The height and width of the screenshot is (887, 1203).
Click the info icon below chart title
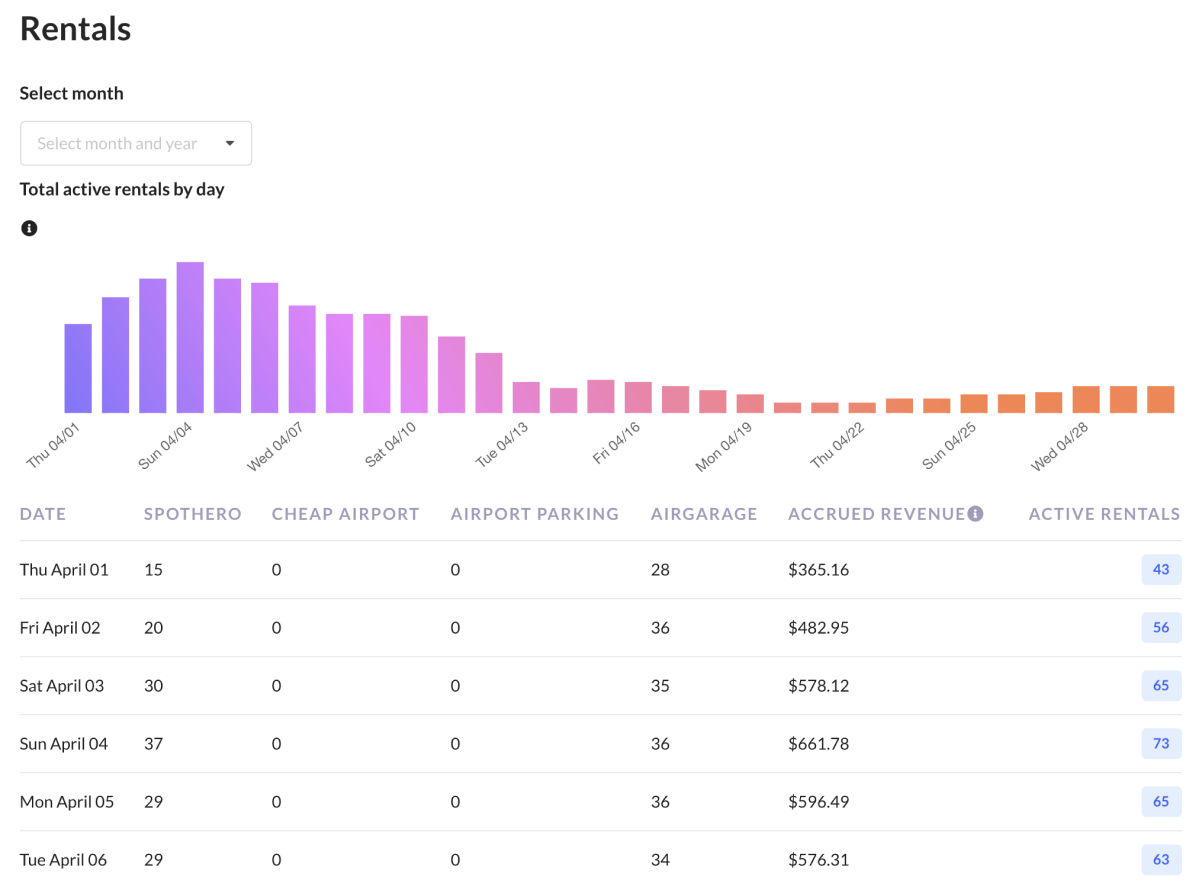coord(29,228)
